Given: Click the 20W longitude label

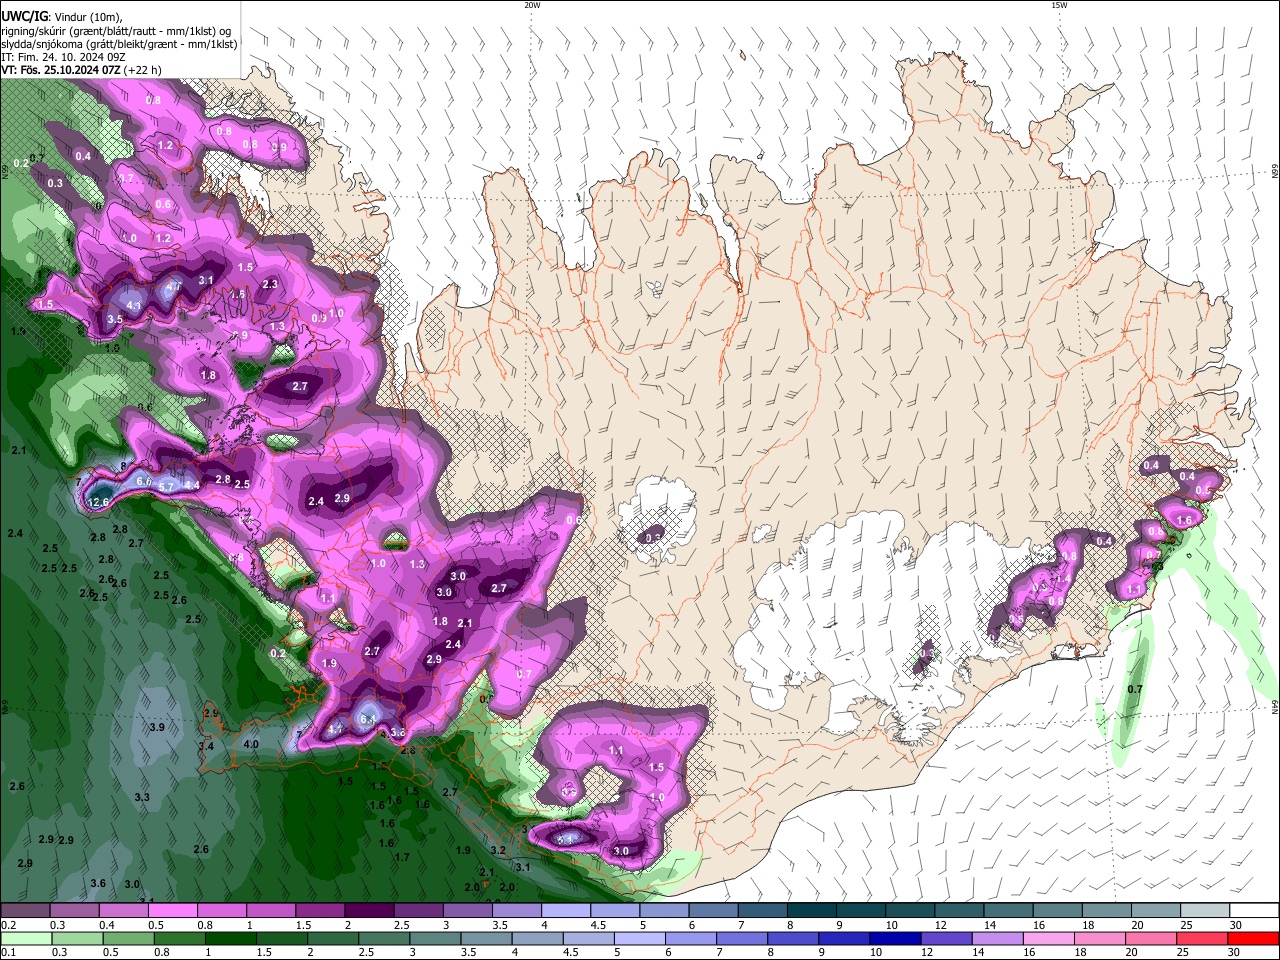Looking at the screenshot, I should [532, 5].
